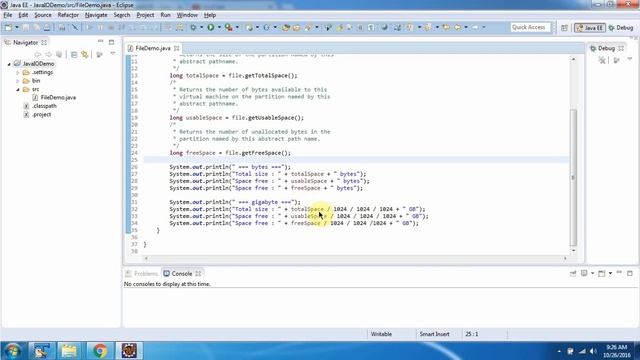Open the Project menu
Image resolution: width=640 pixels, height=360 pixels.
click(x=145, y=15)
